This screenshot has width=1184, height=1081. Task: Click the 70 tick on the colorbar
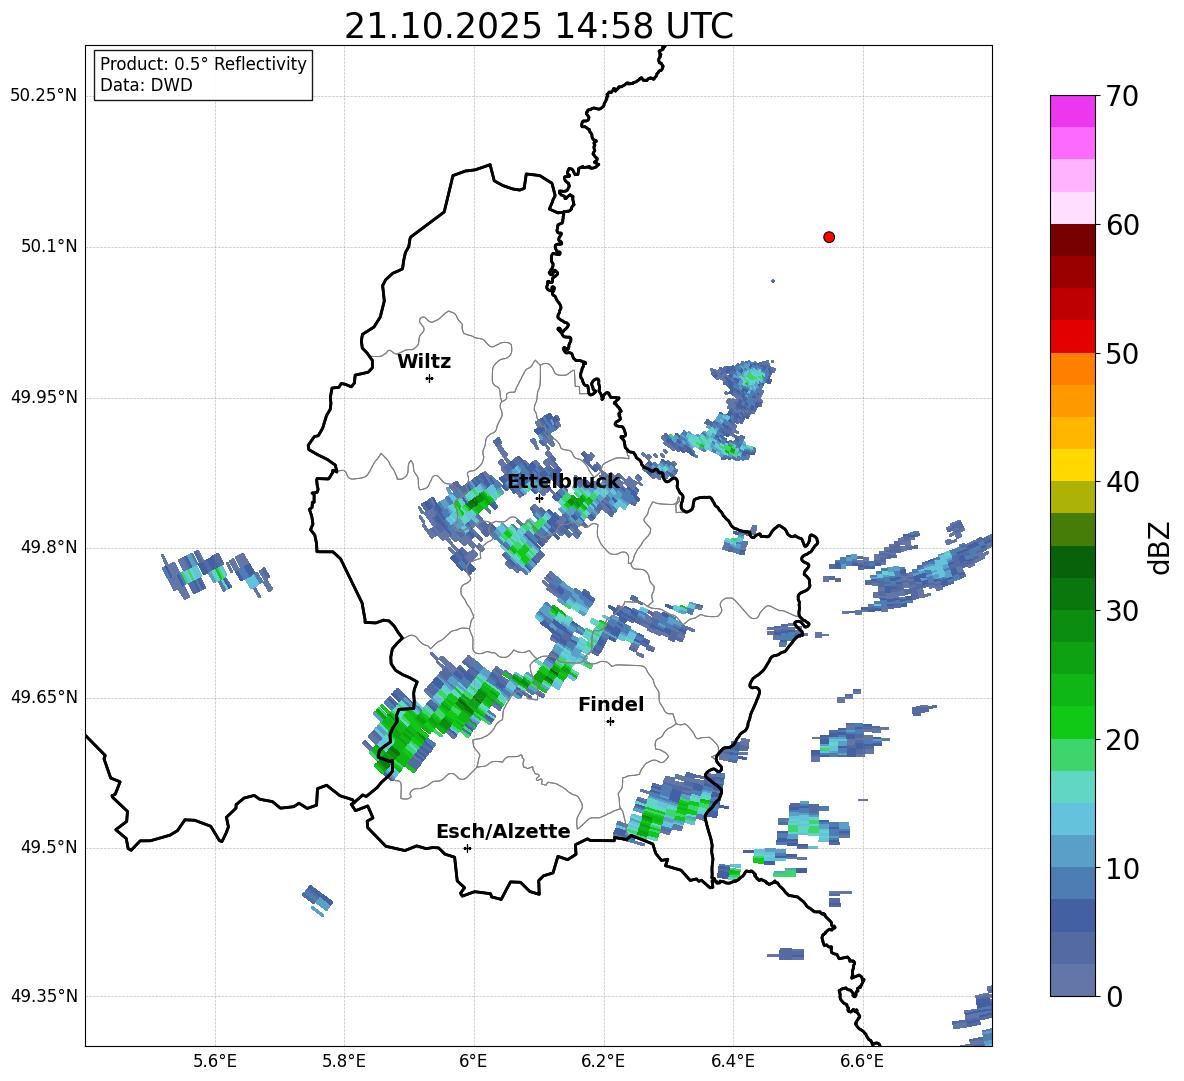(1122, 97)
